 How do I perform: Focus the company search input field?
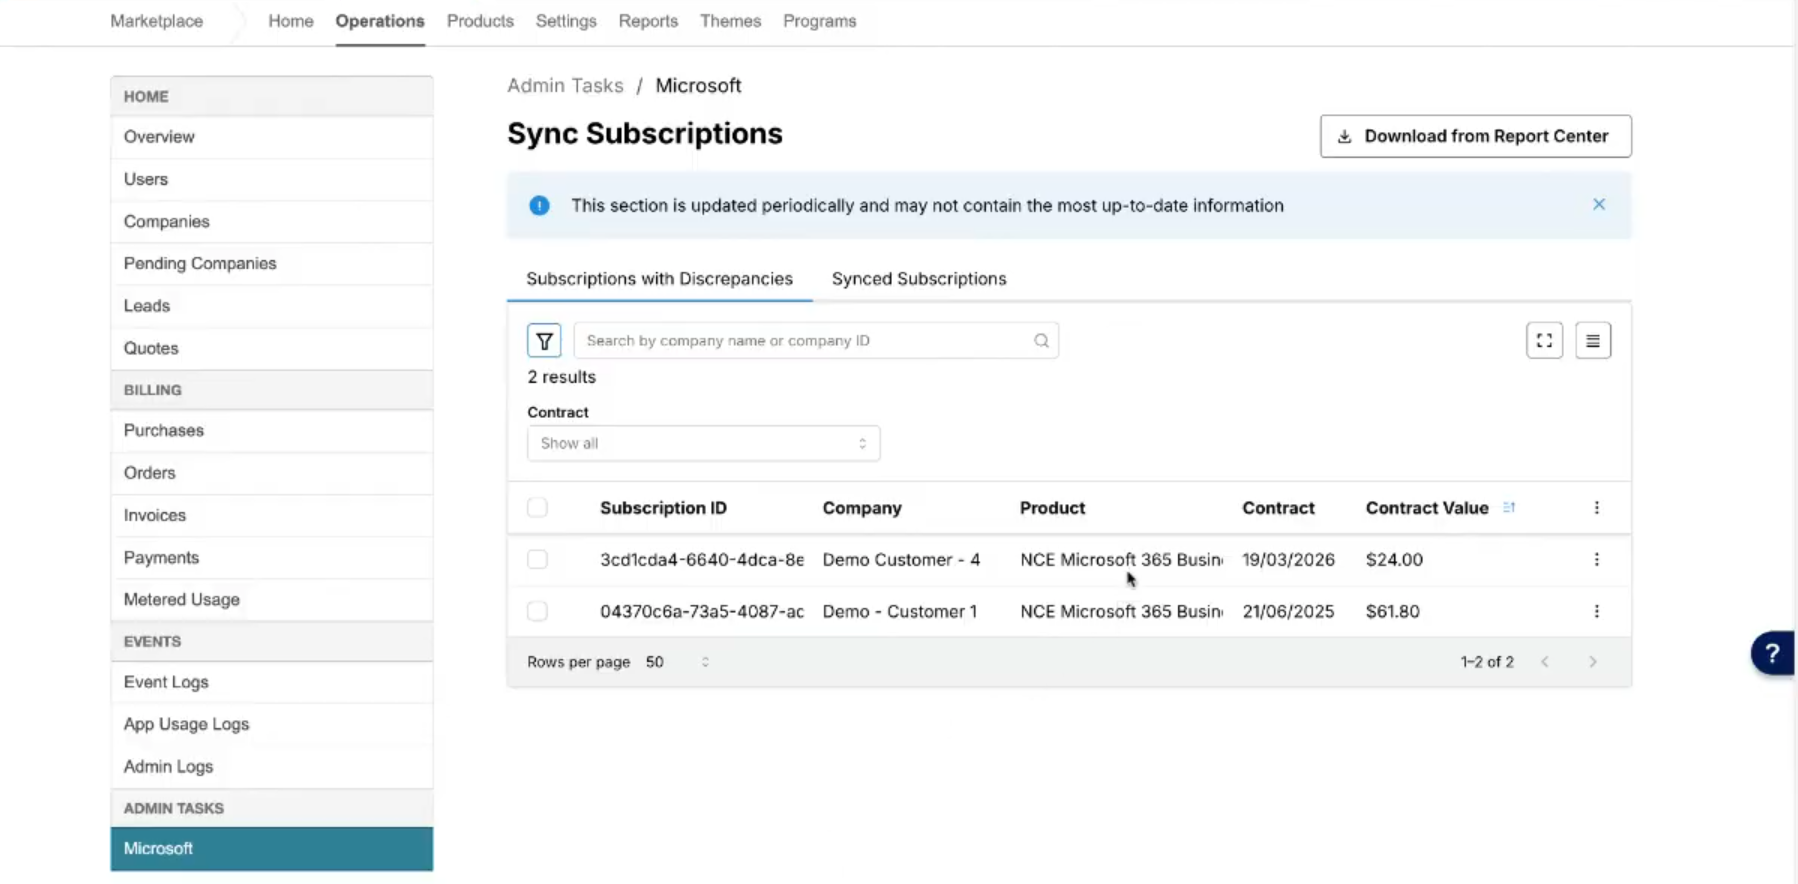[816, 341]
